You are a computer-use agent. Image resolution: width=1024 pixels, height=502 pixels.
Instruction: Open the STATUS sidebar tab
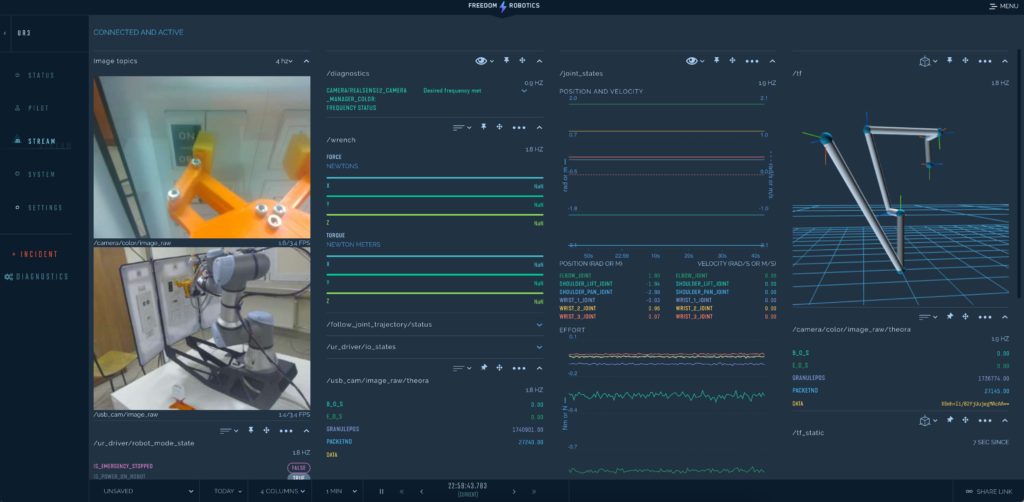(x=35, y=75)
